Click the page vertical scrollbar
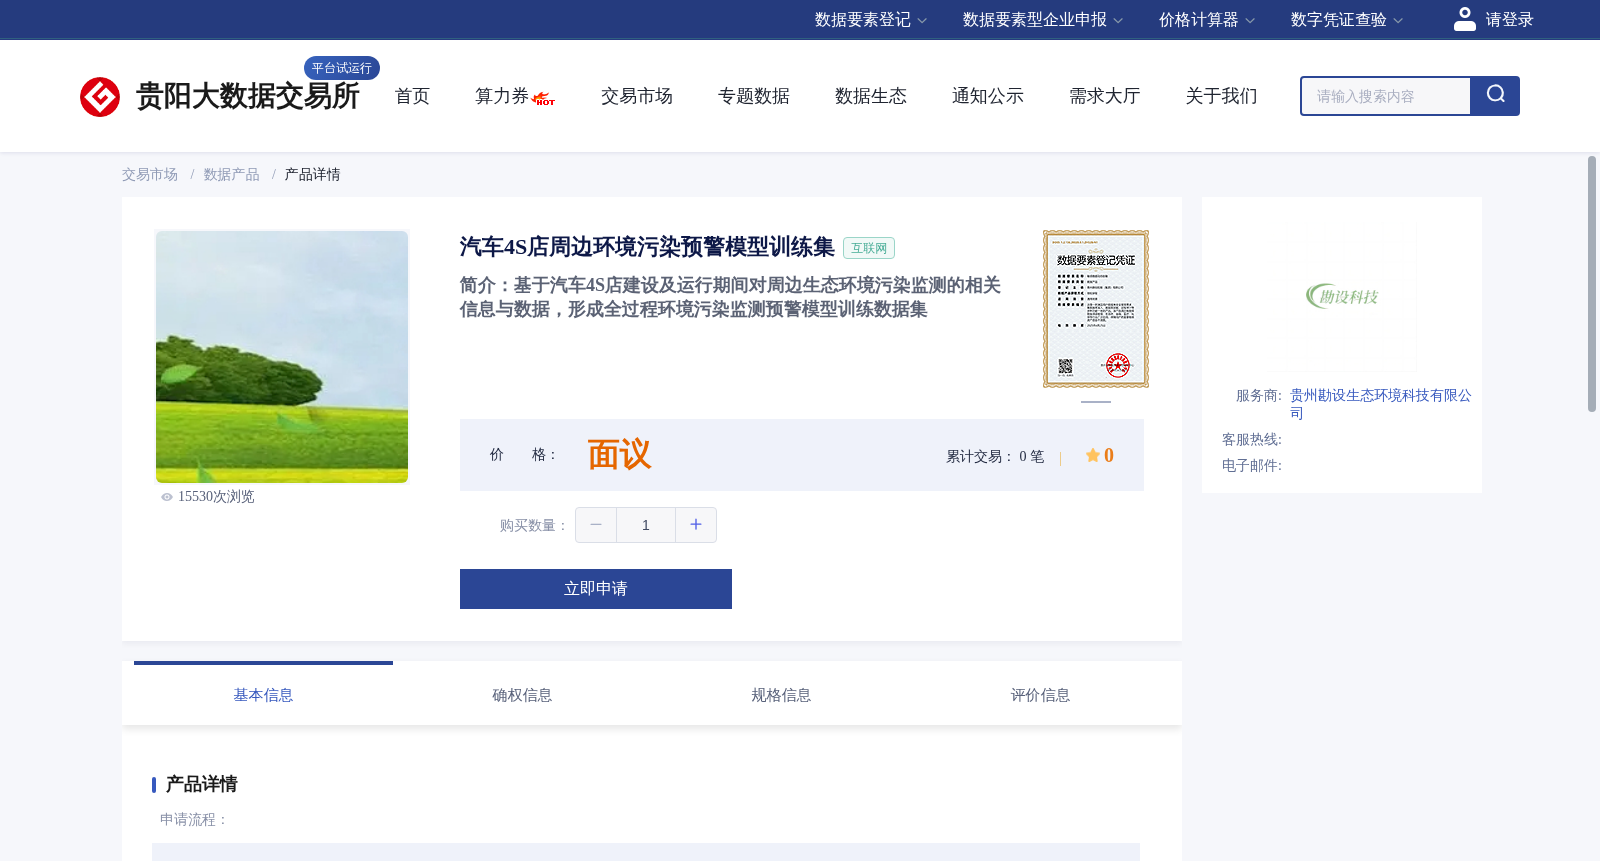Image resolution: width=1600 pixels, height=861 pixels. click(x=1592, y=284)
